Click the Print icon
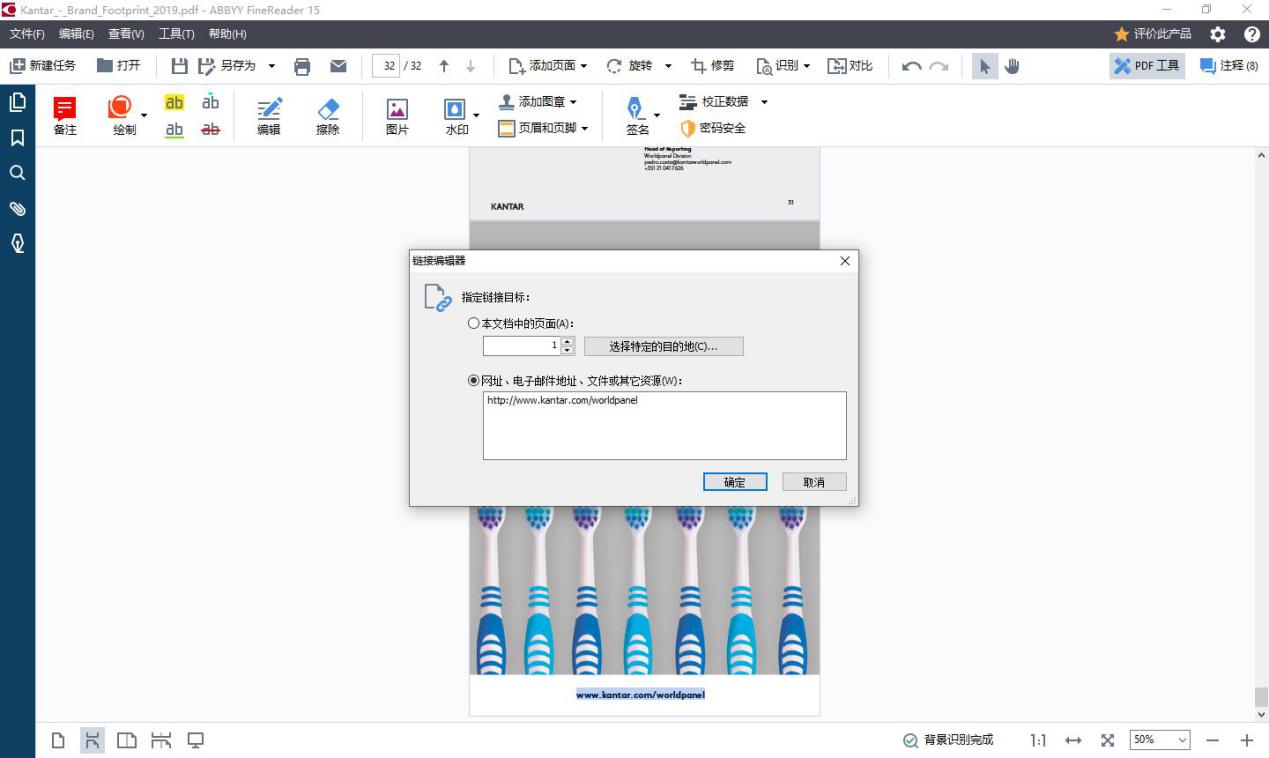The image size is (1269, 758). pos(302,66)
